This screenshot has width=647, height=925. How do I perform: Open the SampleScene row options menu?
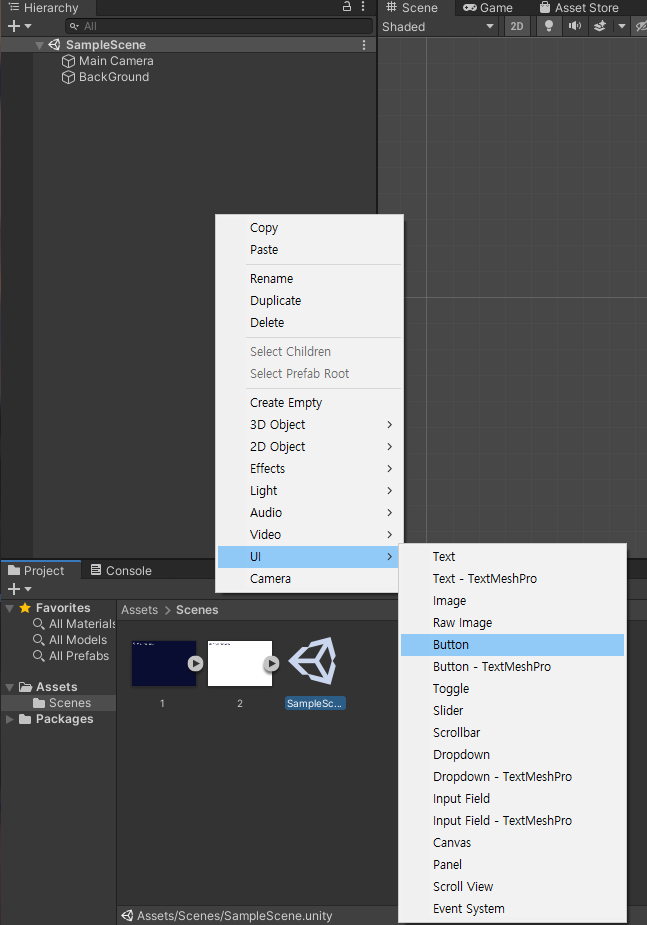364,45
